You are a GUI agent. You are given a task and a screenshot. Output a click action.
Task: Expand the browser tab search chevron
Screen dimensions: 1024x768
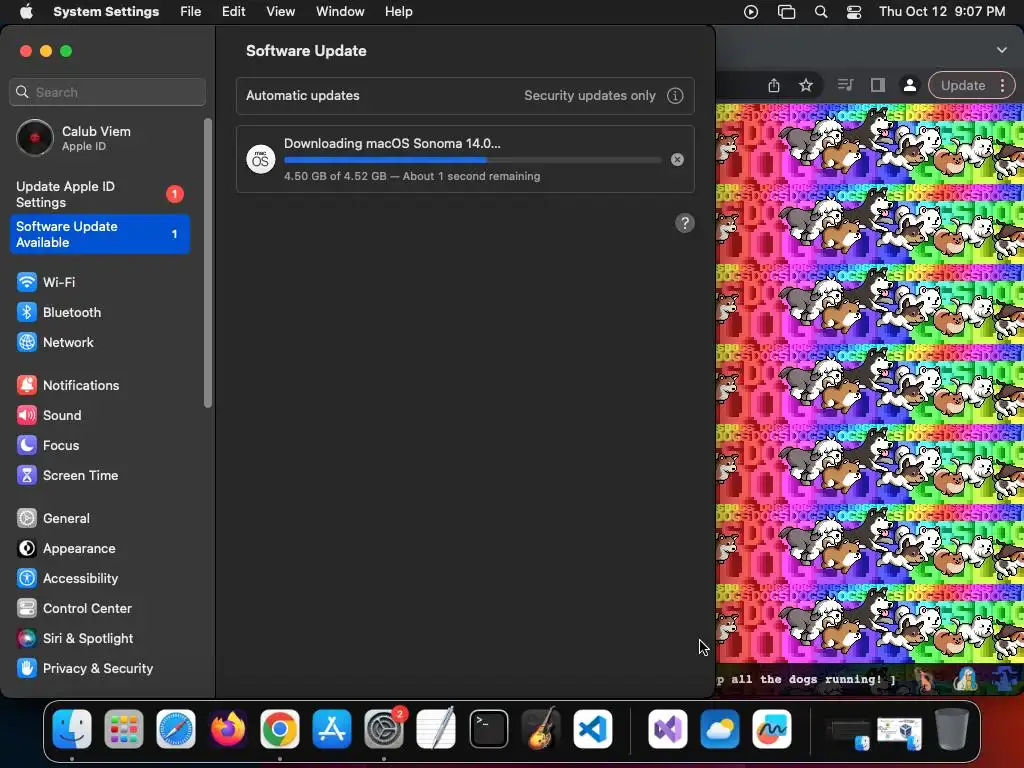pyautogui.click(x=1002, y=50)
